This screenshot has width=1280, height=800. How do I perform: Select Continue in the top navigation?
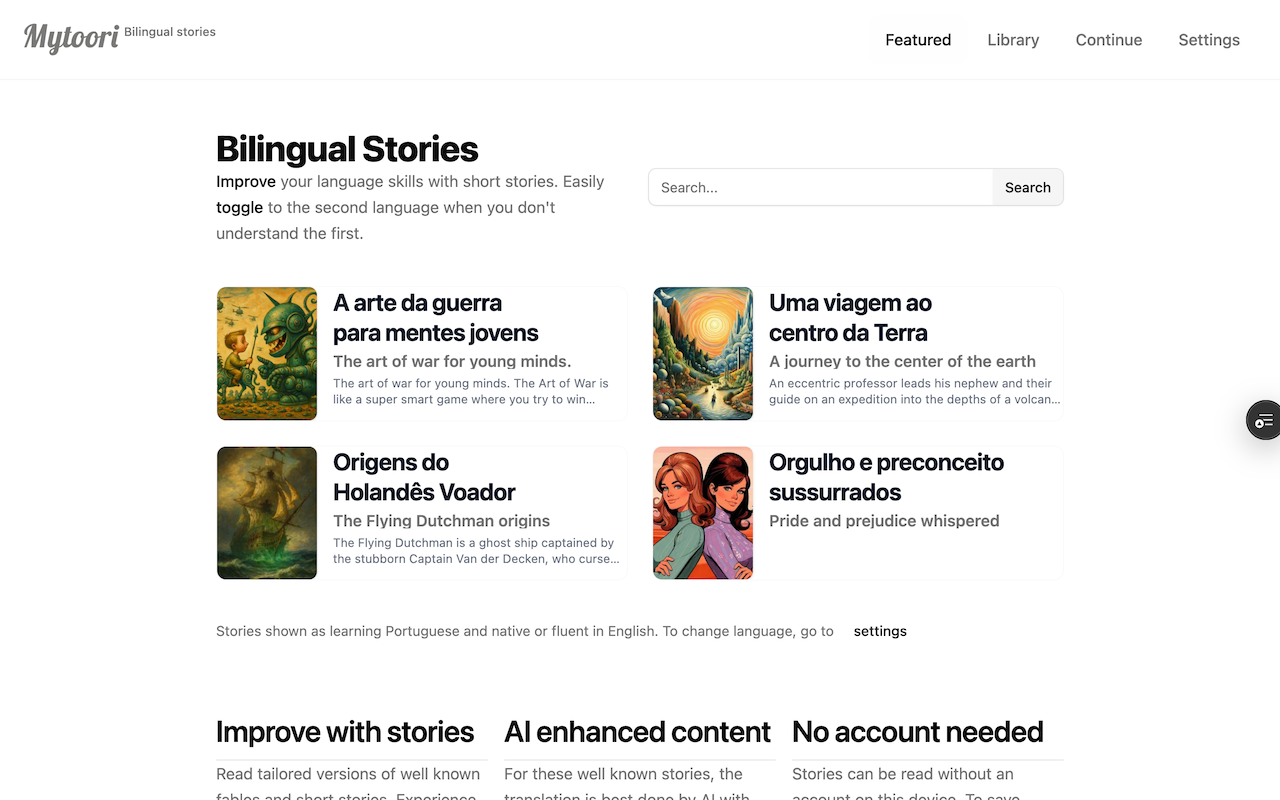pos(1109,40)
